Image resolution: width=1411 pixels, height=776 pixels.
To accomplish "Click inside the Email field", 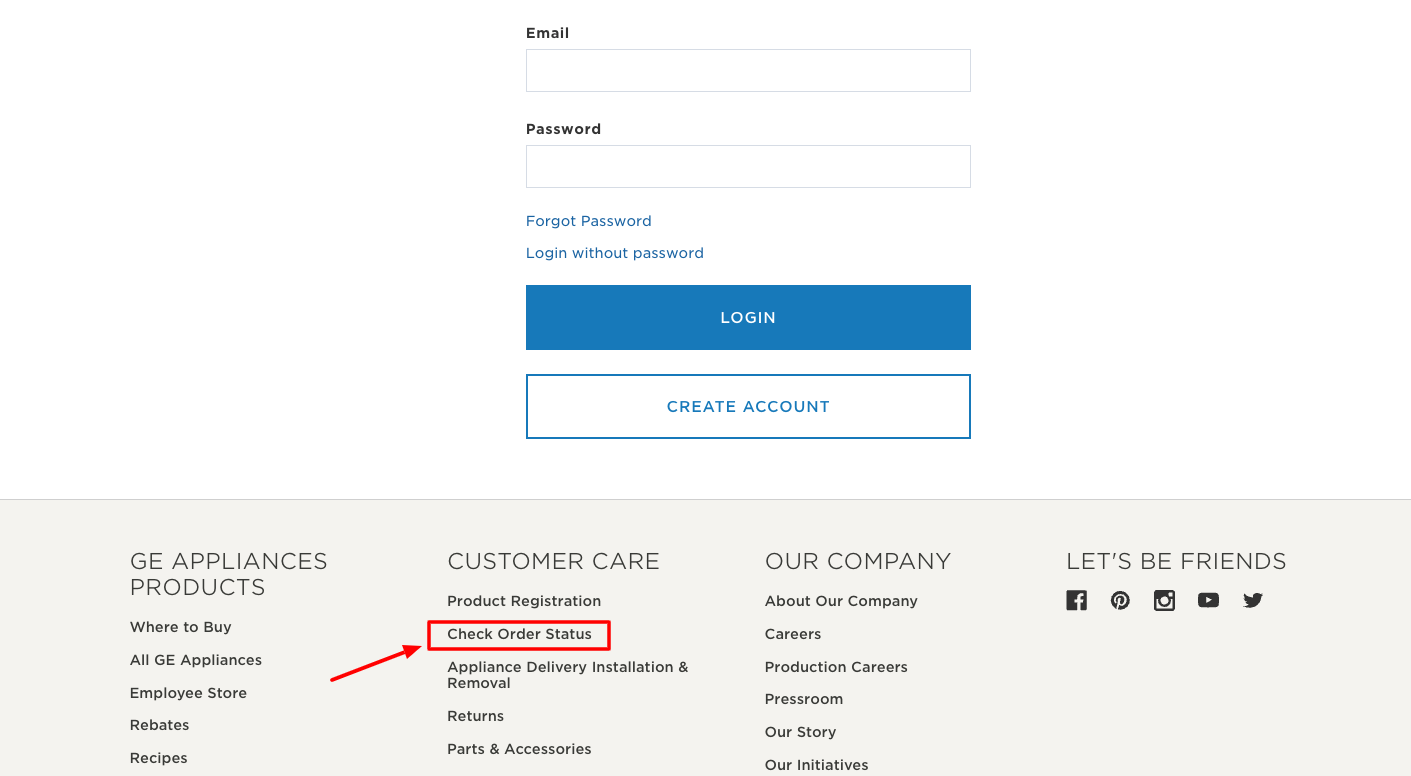I will pyautogui.click(x=748, y=70).
